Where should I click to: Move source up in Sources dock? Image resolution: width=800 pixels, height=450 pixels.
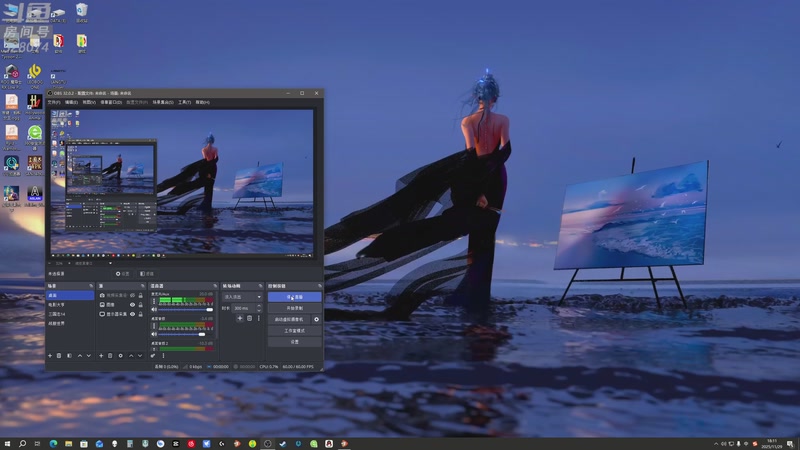tap(131, 356)
